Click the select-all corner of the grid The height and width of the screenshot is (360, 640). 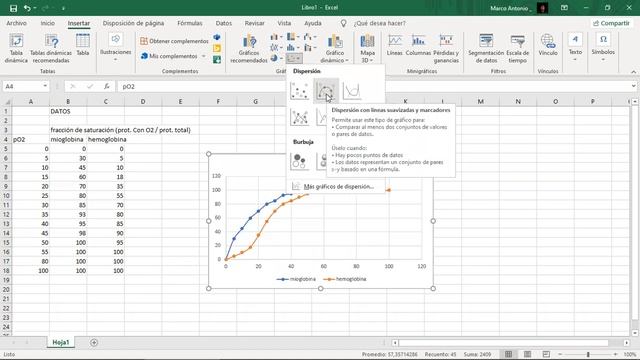click(7, 102)
